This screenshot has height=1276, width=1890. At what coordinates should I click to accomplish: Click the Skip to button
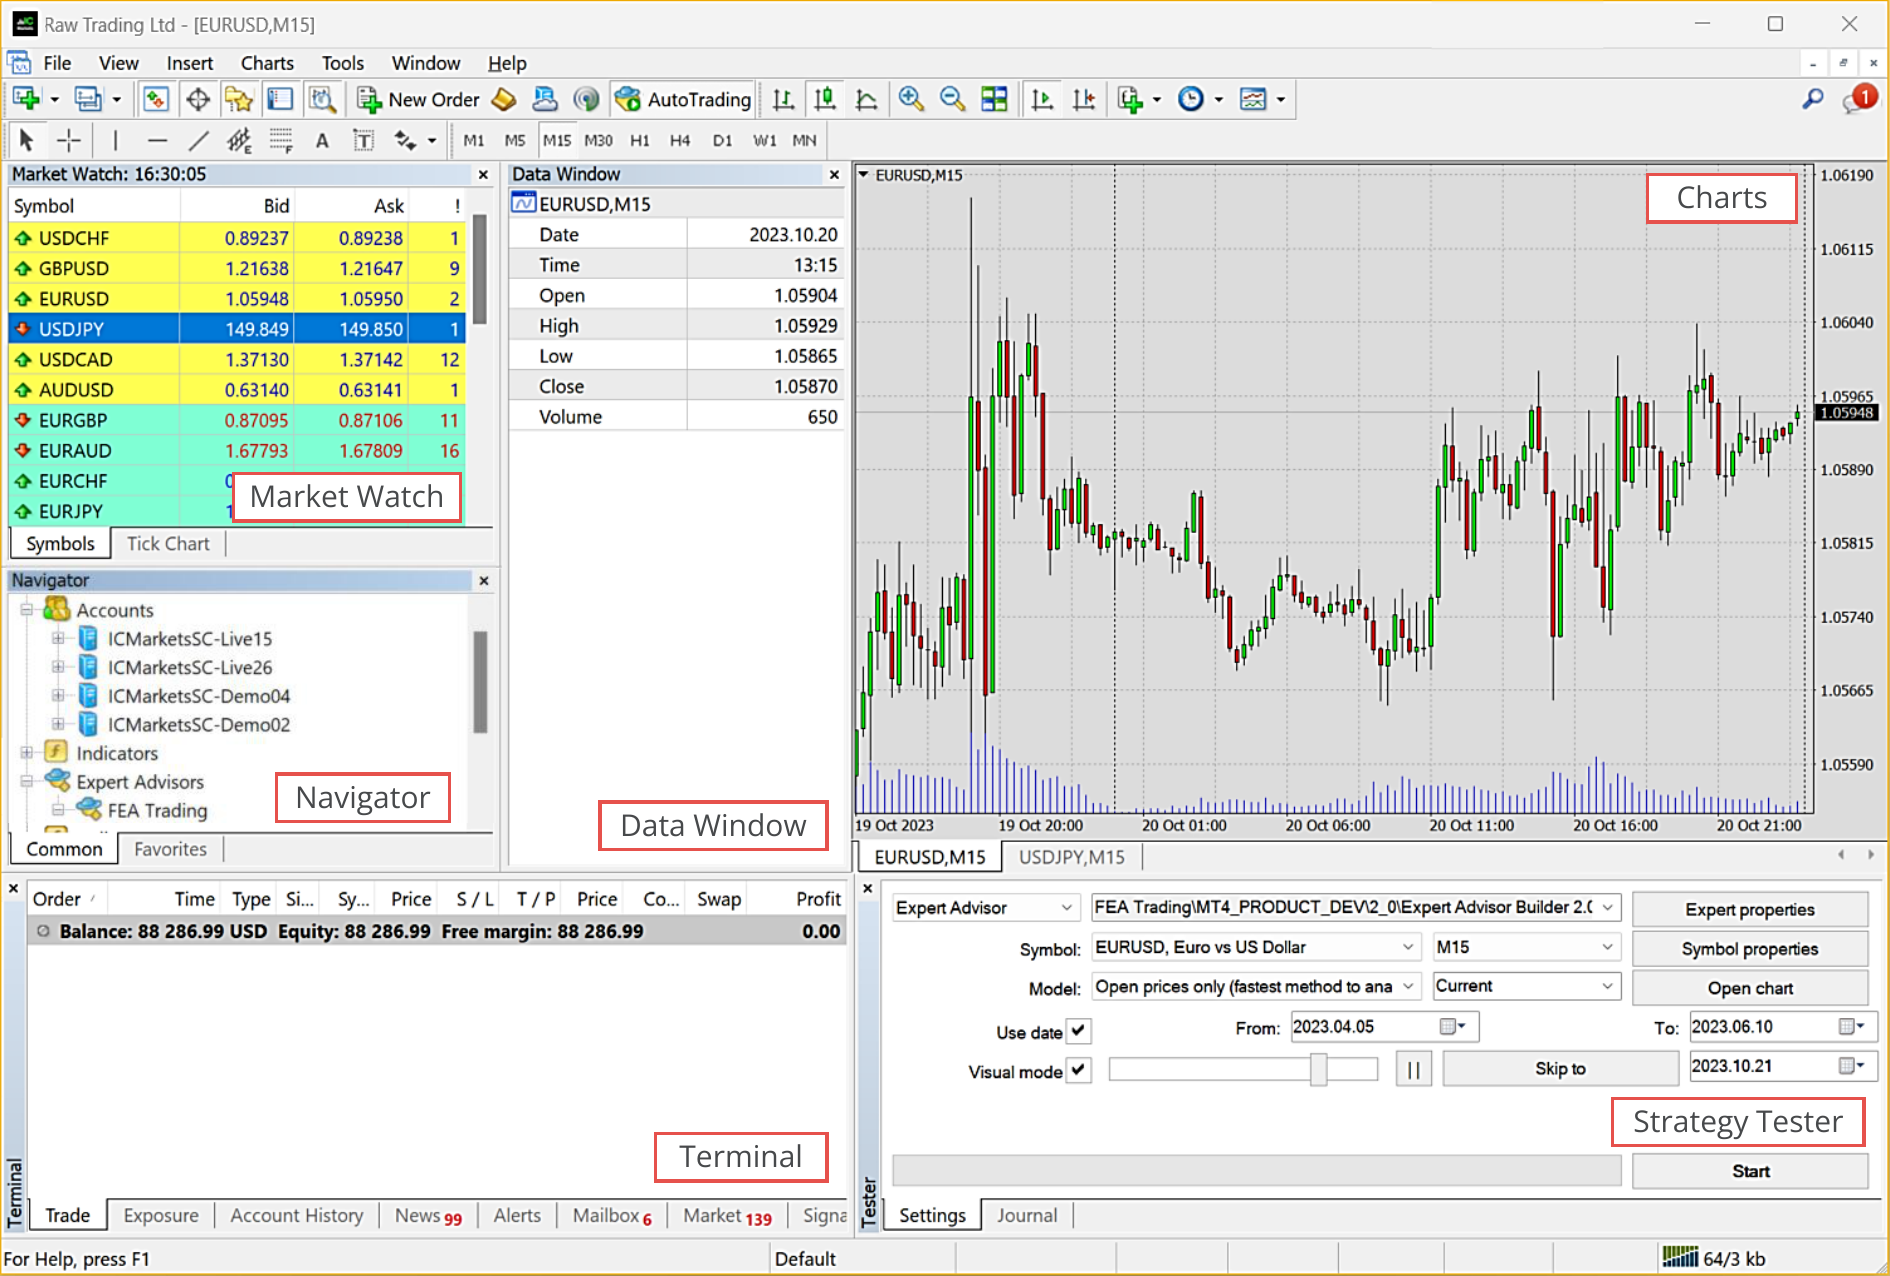click(1560, 1068)
